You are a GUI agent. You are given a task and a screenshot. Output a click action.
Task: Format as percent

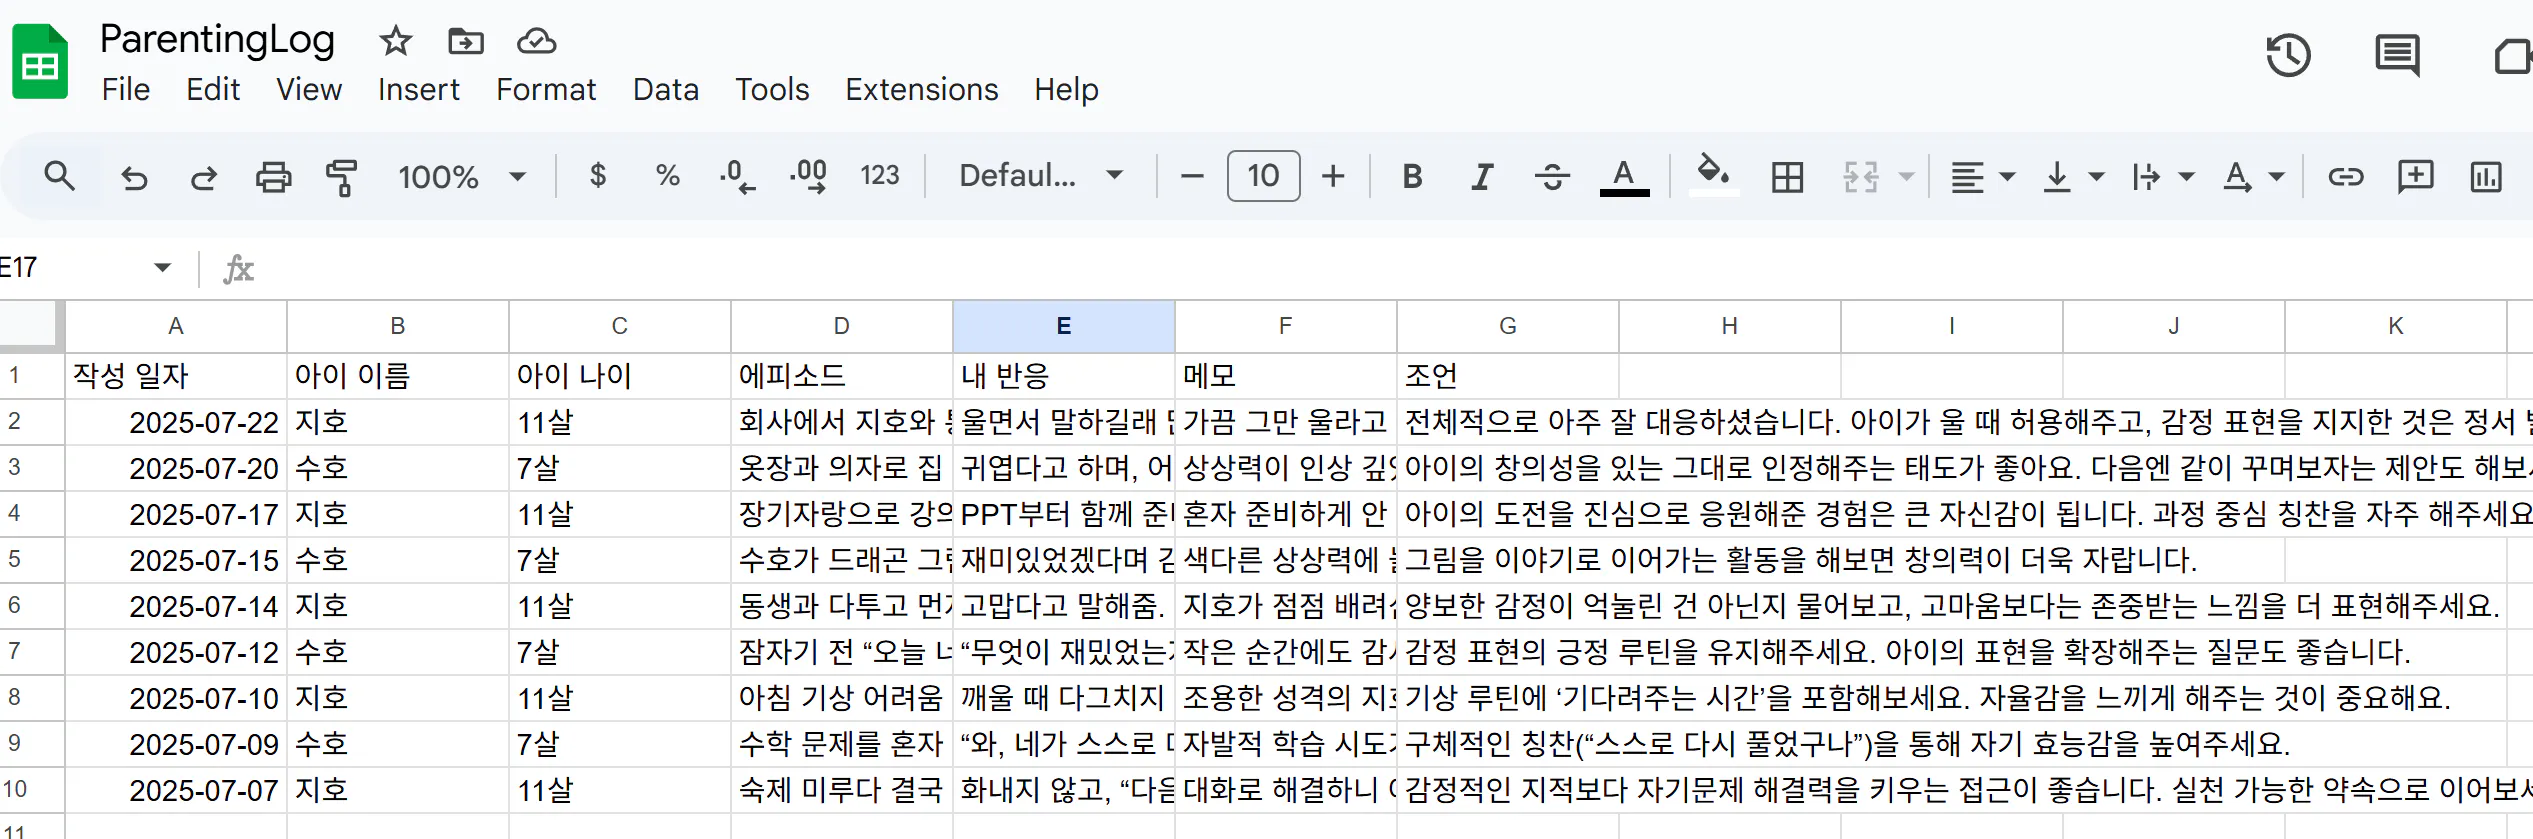click(x=667, y=176)
